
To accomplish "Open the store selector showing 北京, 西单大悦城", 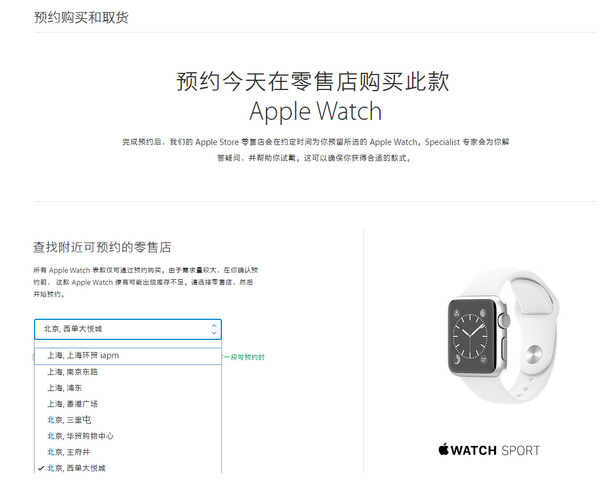I will [128, 329].
